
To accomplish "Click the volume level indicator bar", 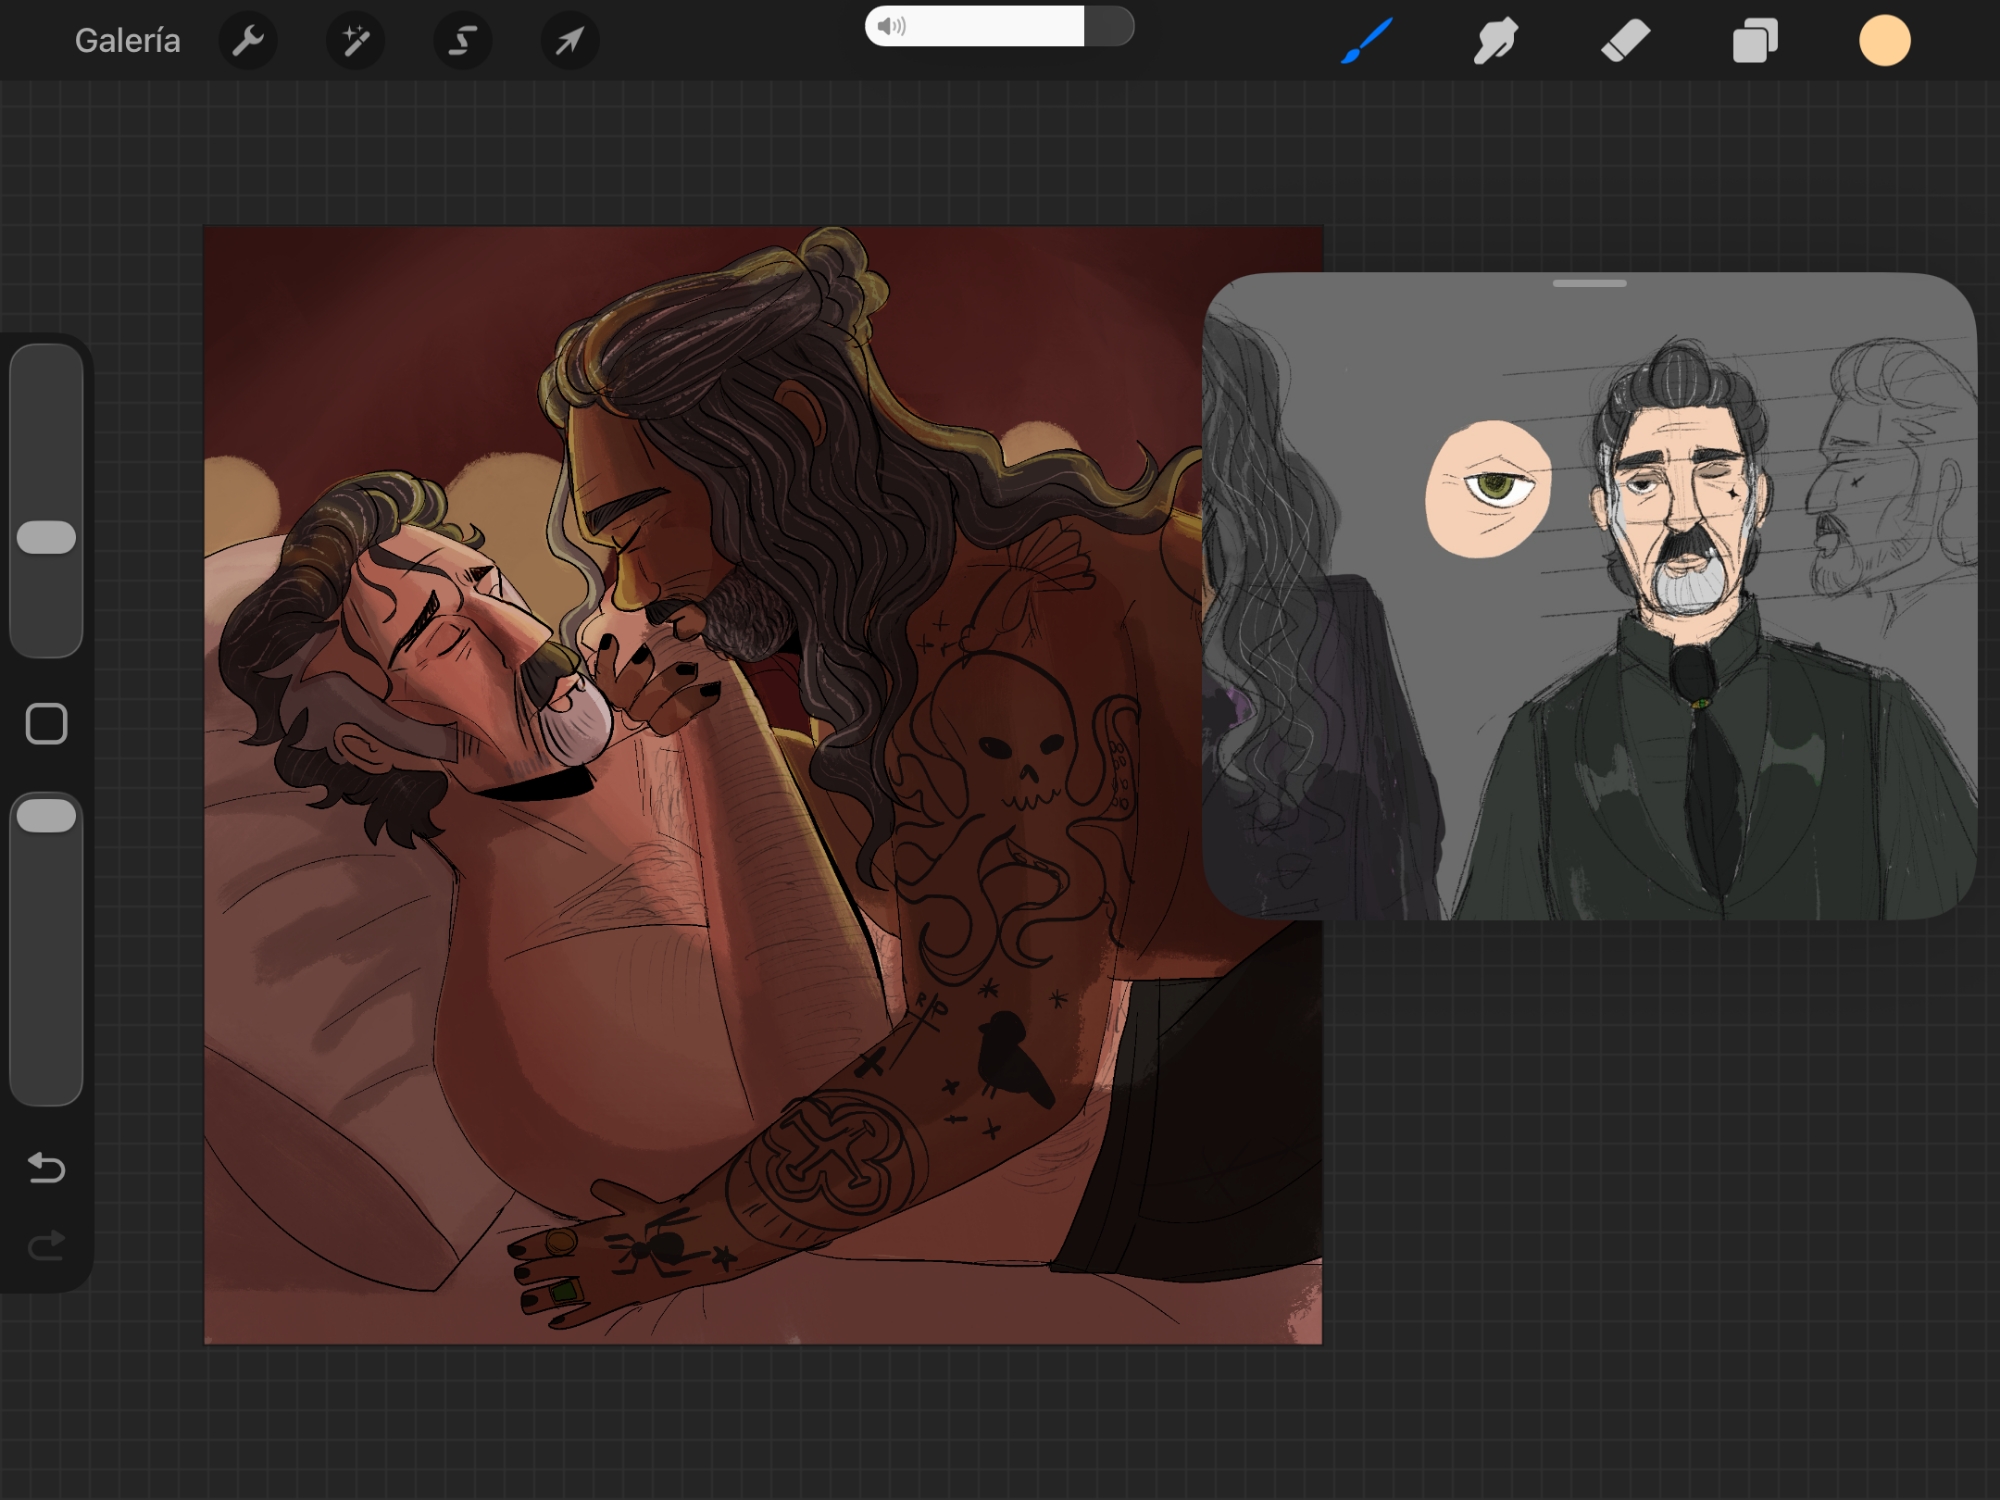I will pos(998,26).
